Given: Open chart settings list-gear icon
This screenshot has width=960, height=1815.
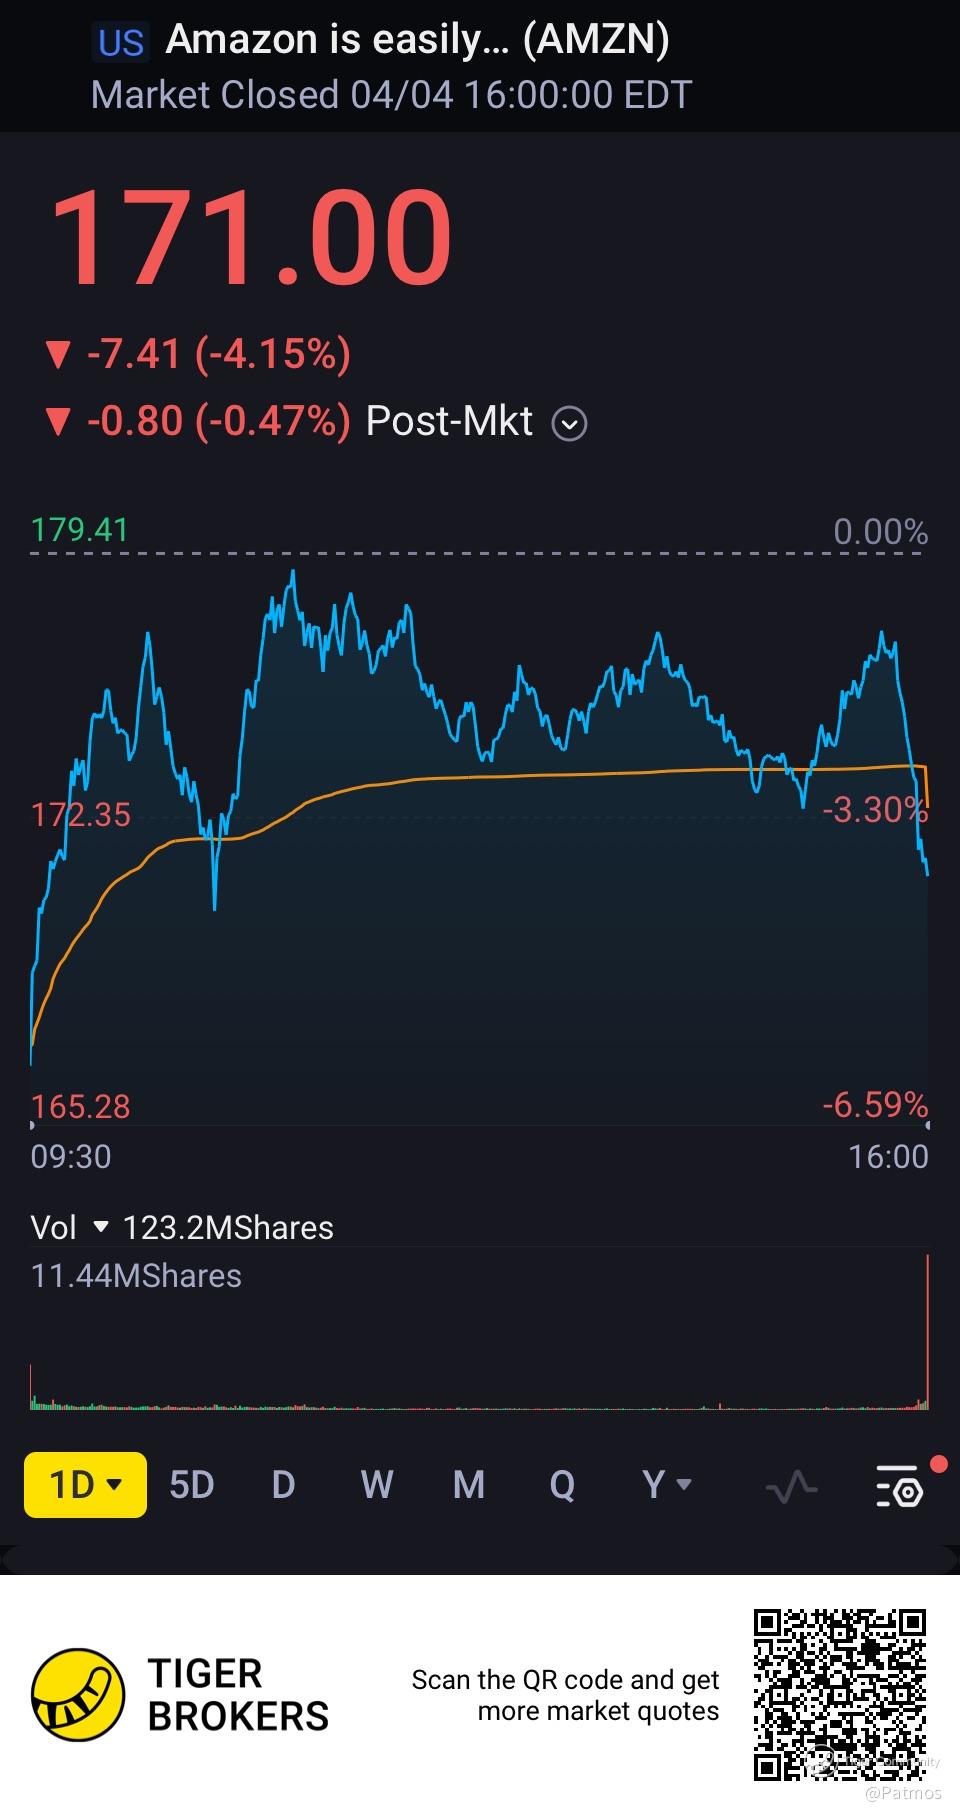Looking at the screenshot, I should click(x=898, y=1486).
